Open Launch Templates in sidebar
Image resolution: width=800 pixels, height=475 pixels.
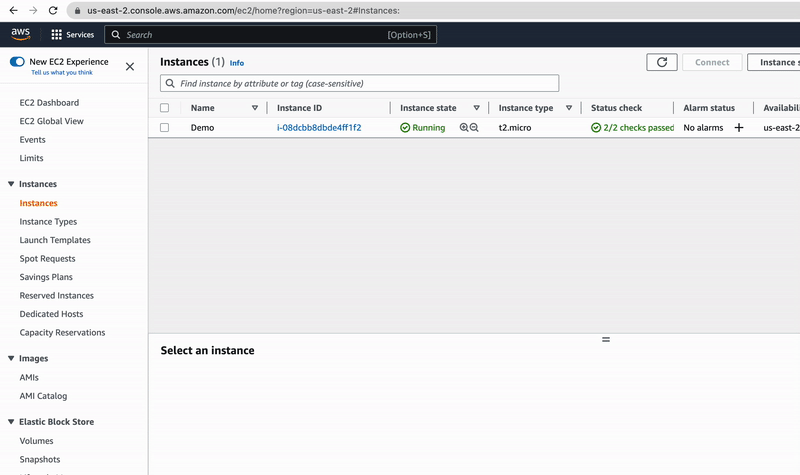(55, 240)
